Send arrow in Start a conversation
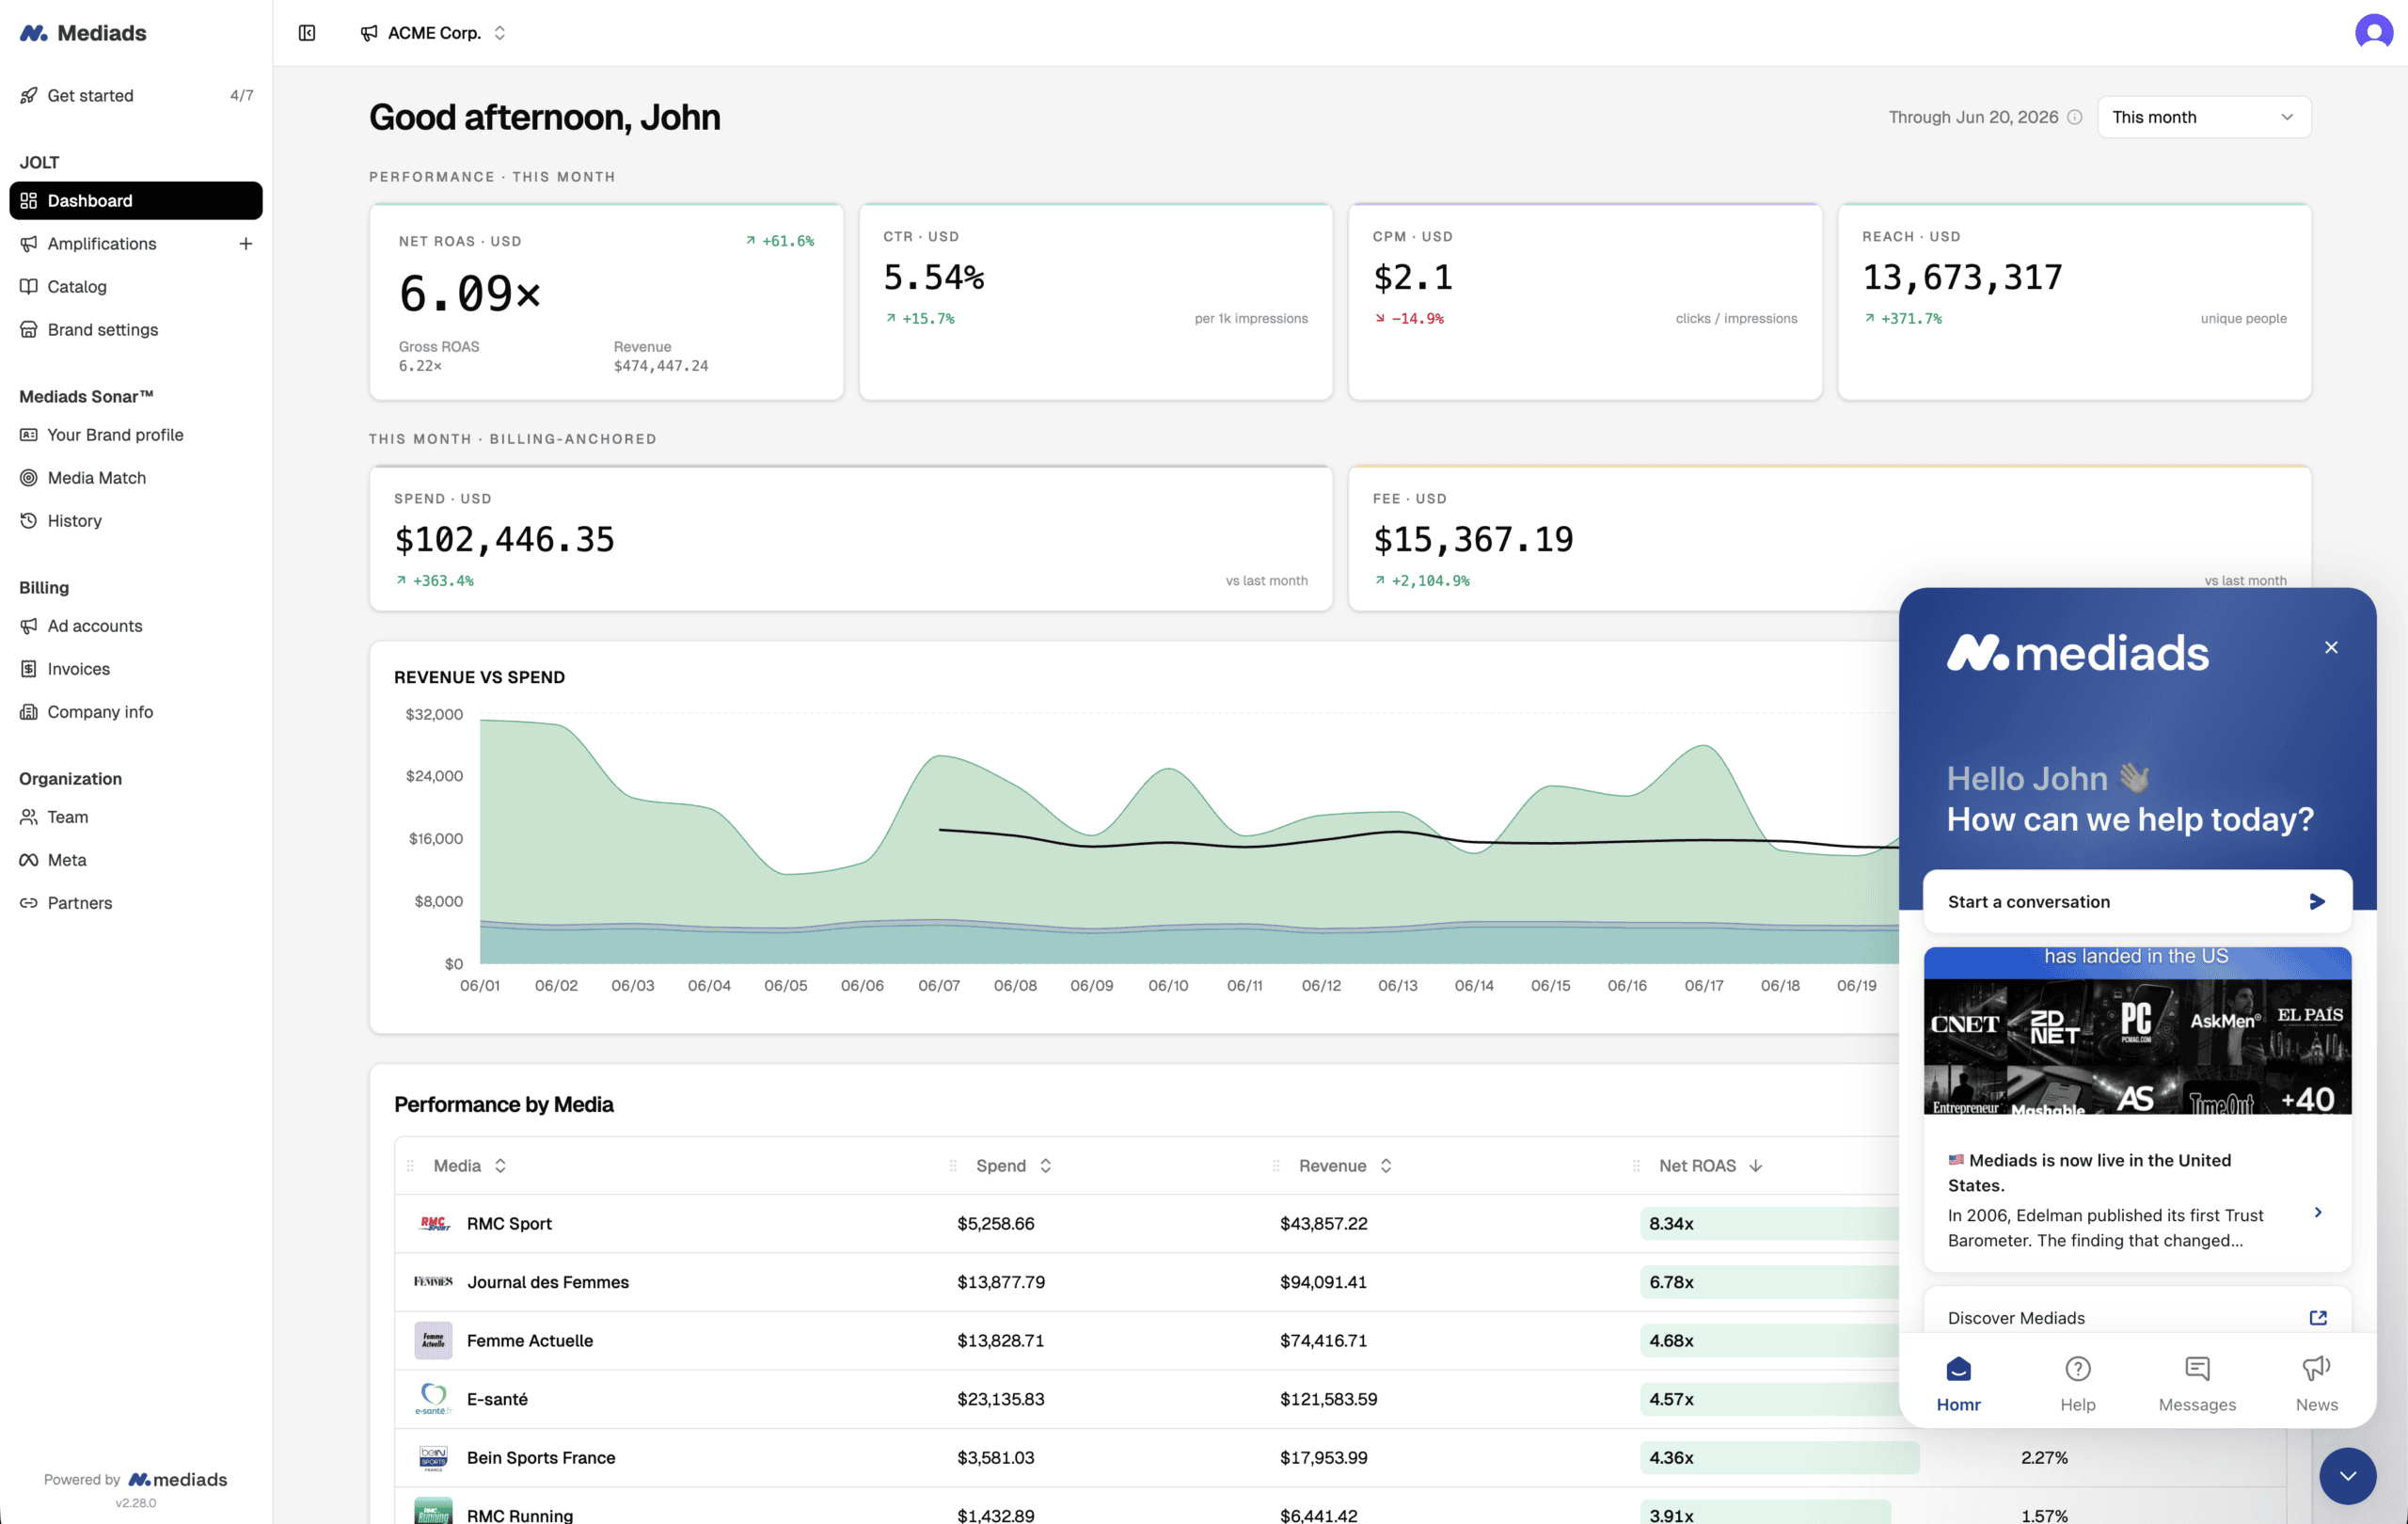Image resolution: width=2408 pixels, height=1524 pixels. (2317, 901)
